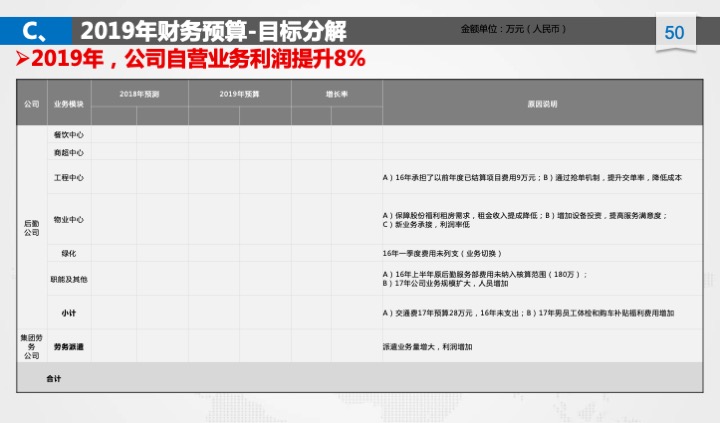Select the 绿化 row label

click(69, 253)
